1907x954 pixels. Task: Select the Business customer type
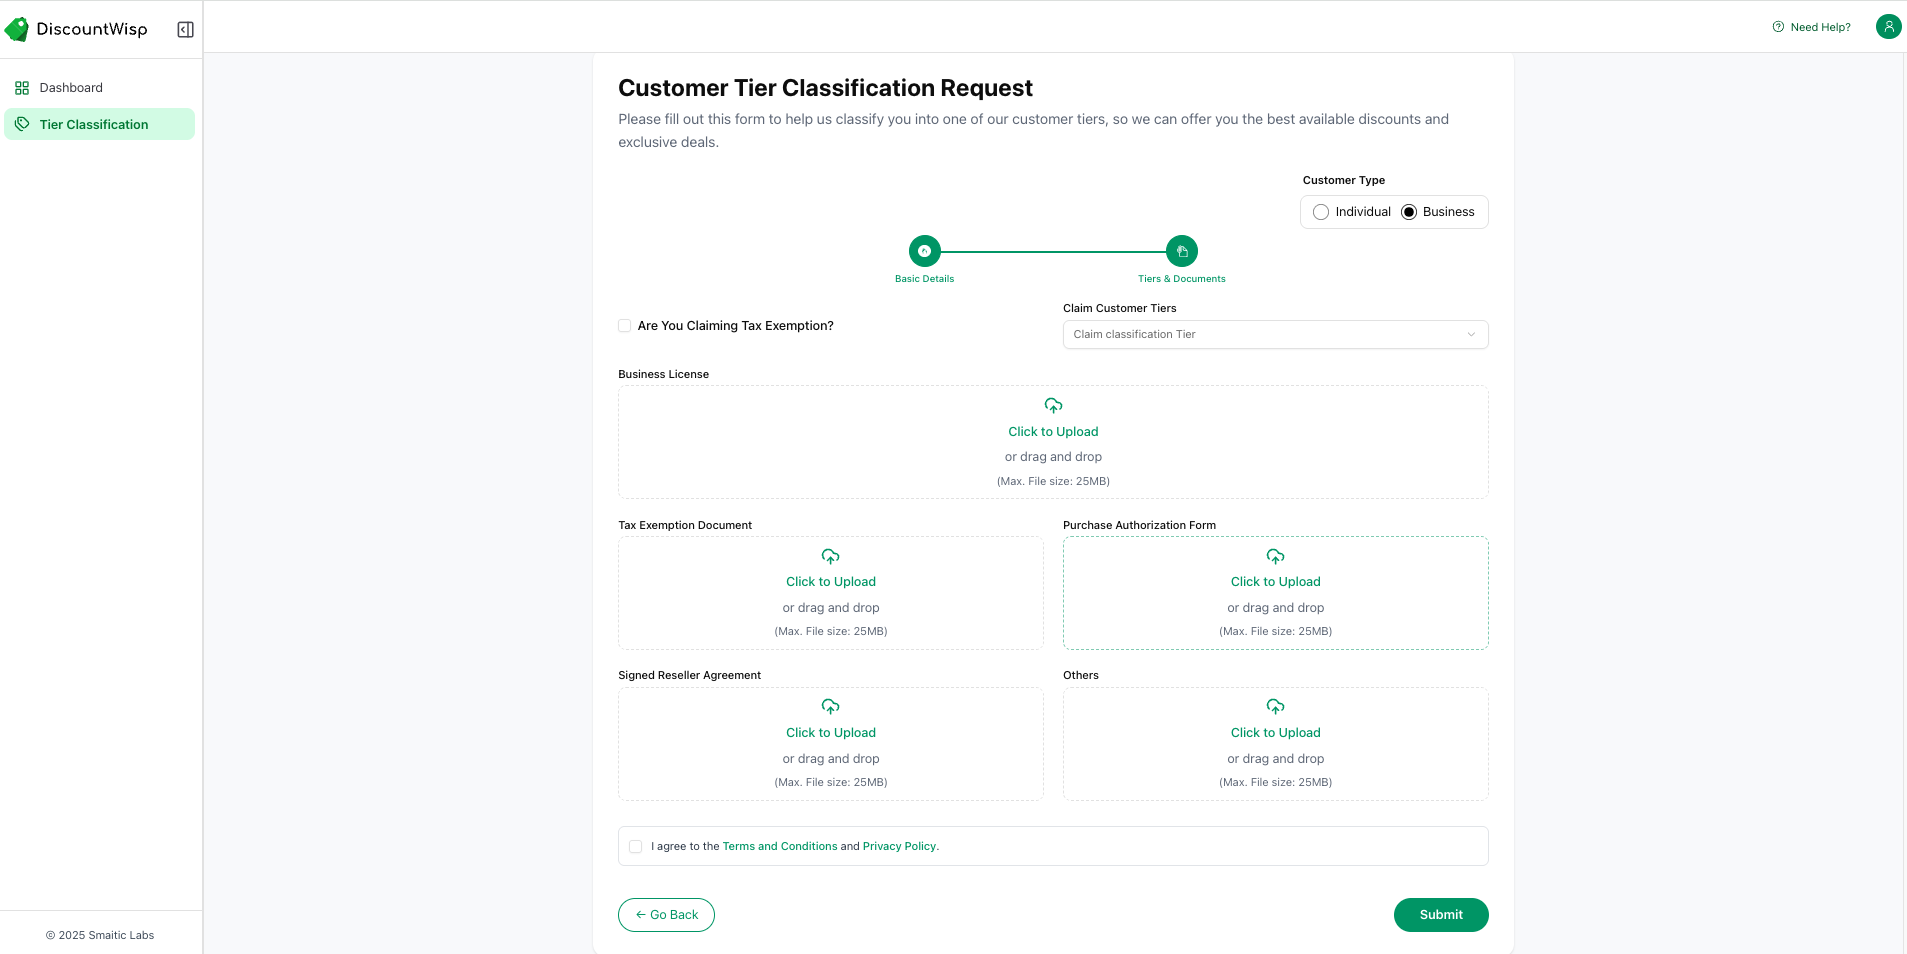coord(1409,212)
